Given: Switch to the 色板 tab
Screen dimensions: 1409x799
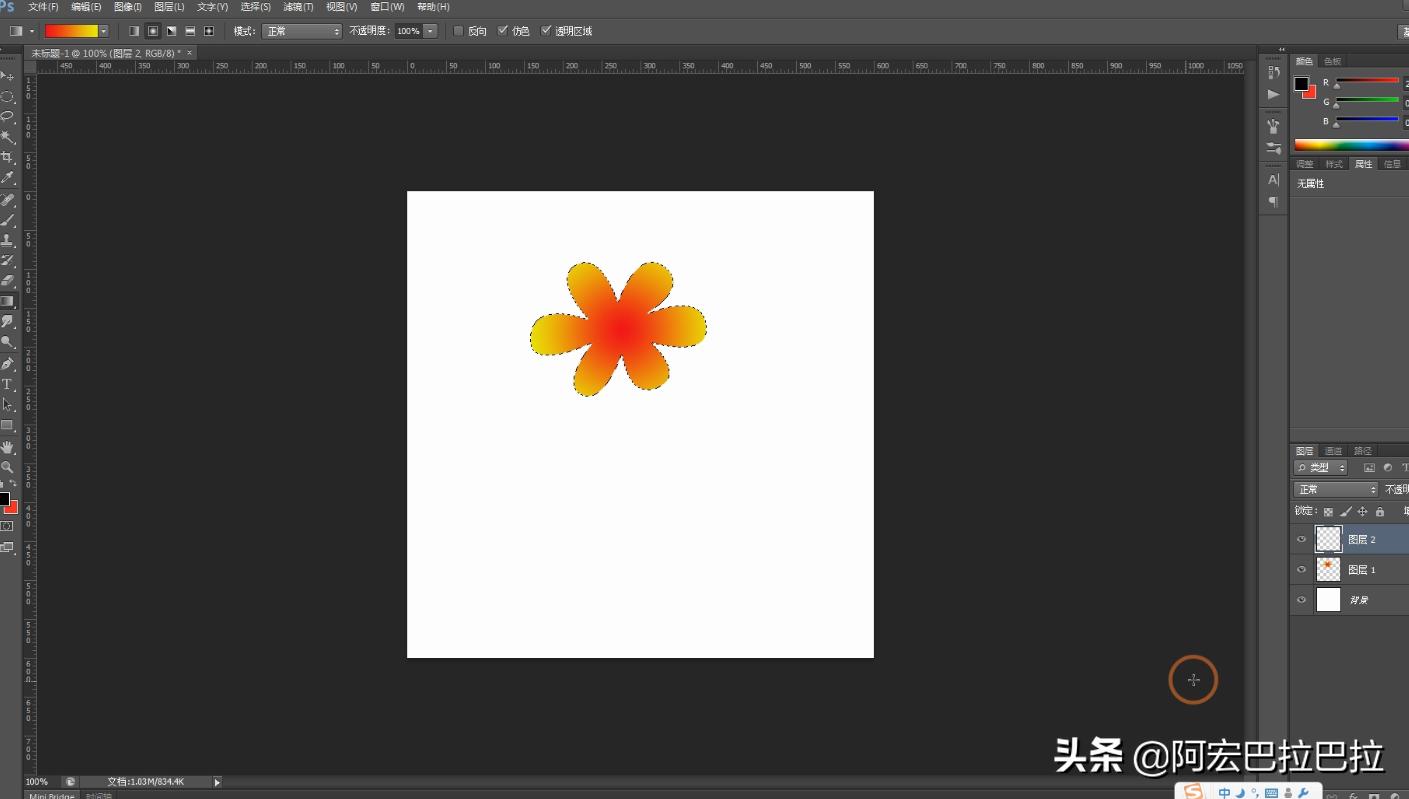Looking at the screenshot, I should (1333, 60).
